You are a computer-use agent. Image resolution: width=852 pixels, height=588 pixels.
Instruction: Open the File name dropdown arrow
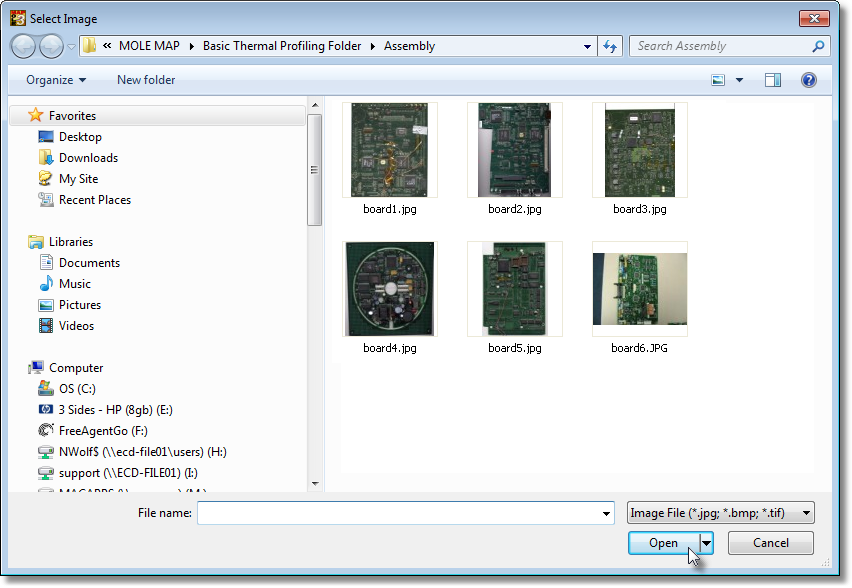[606, 514]
